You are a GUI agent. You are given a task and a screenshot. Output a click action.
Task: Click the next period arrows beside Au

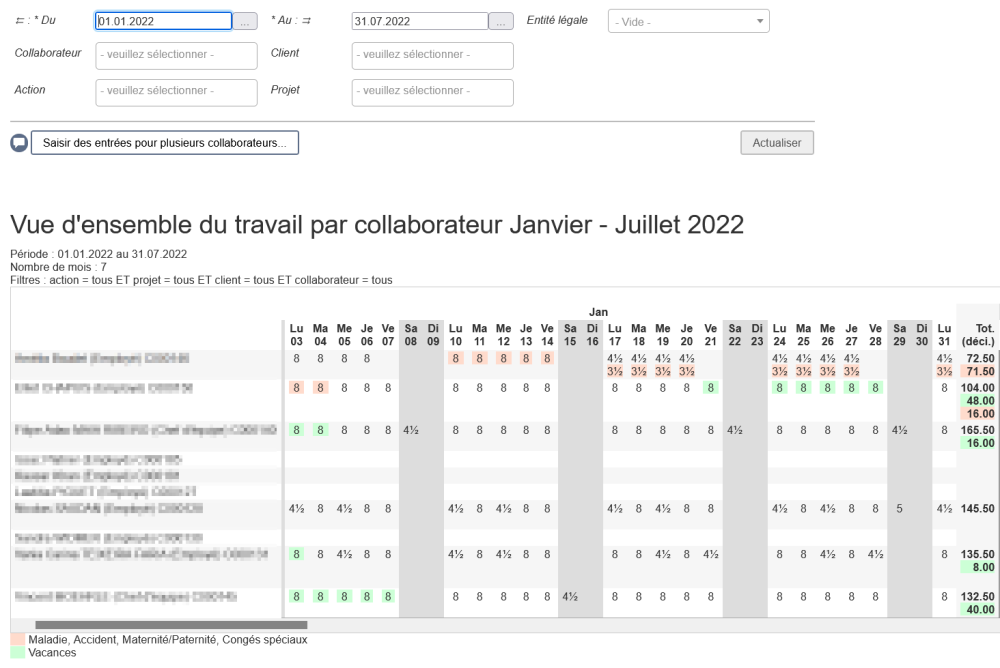(x=306, y=21)
